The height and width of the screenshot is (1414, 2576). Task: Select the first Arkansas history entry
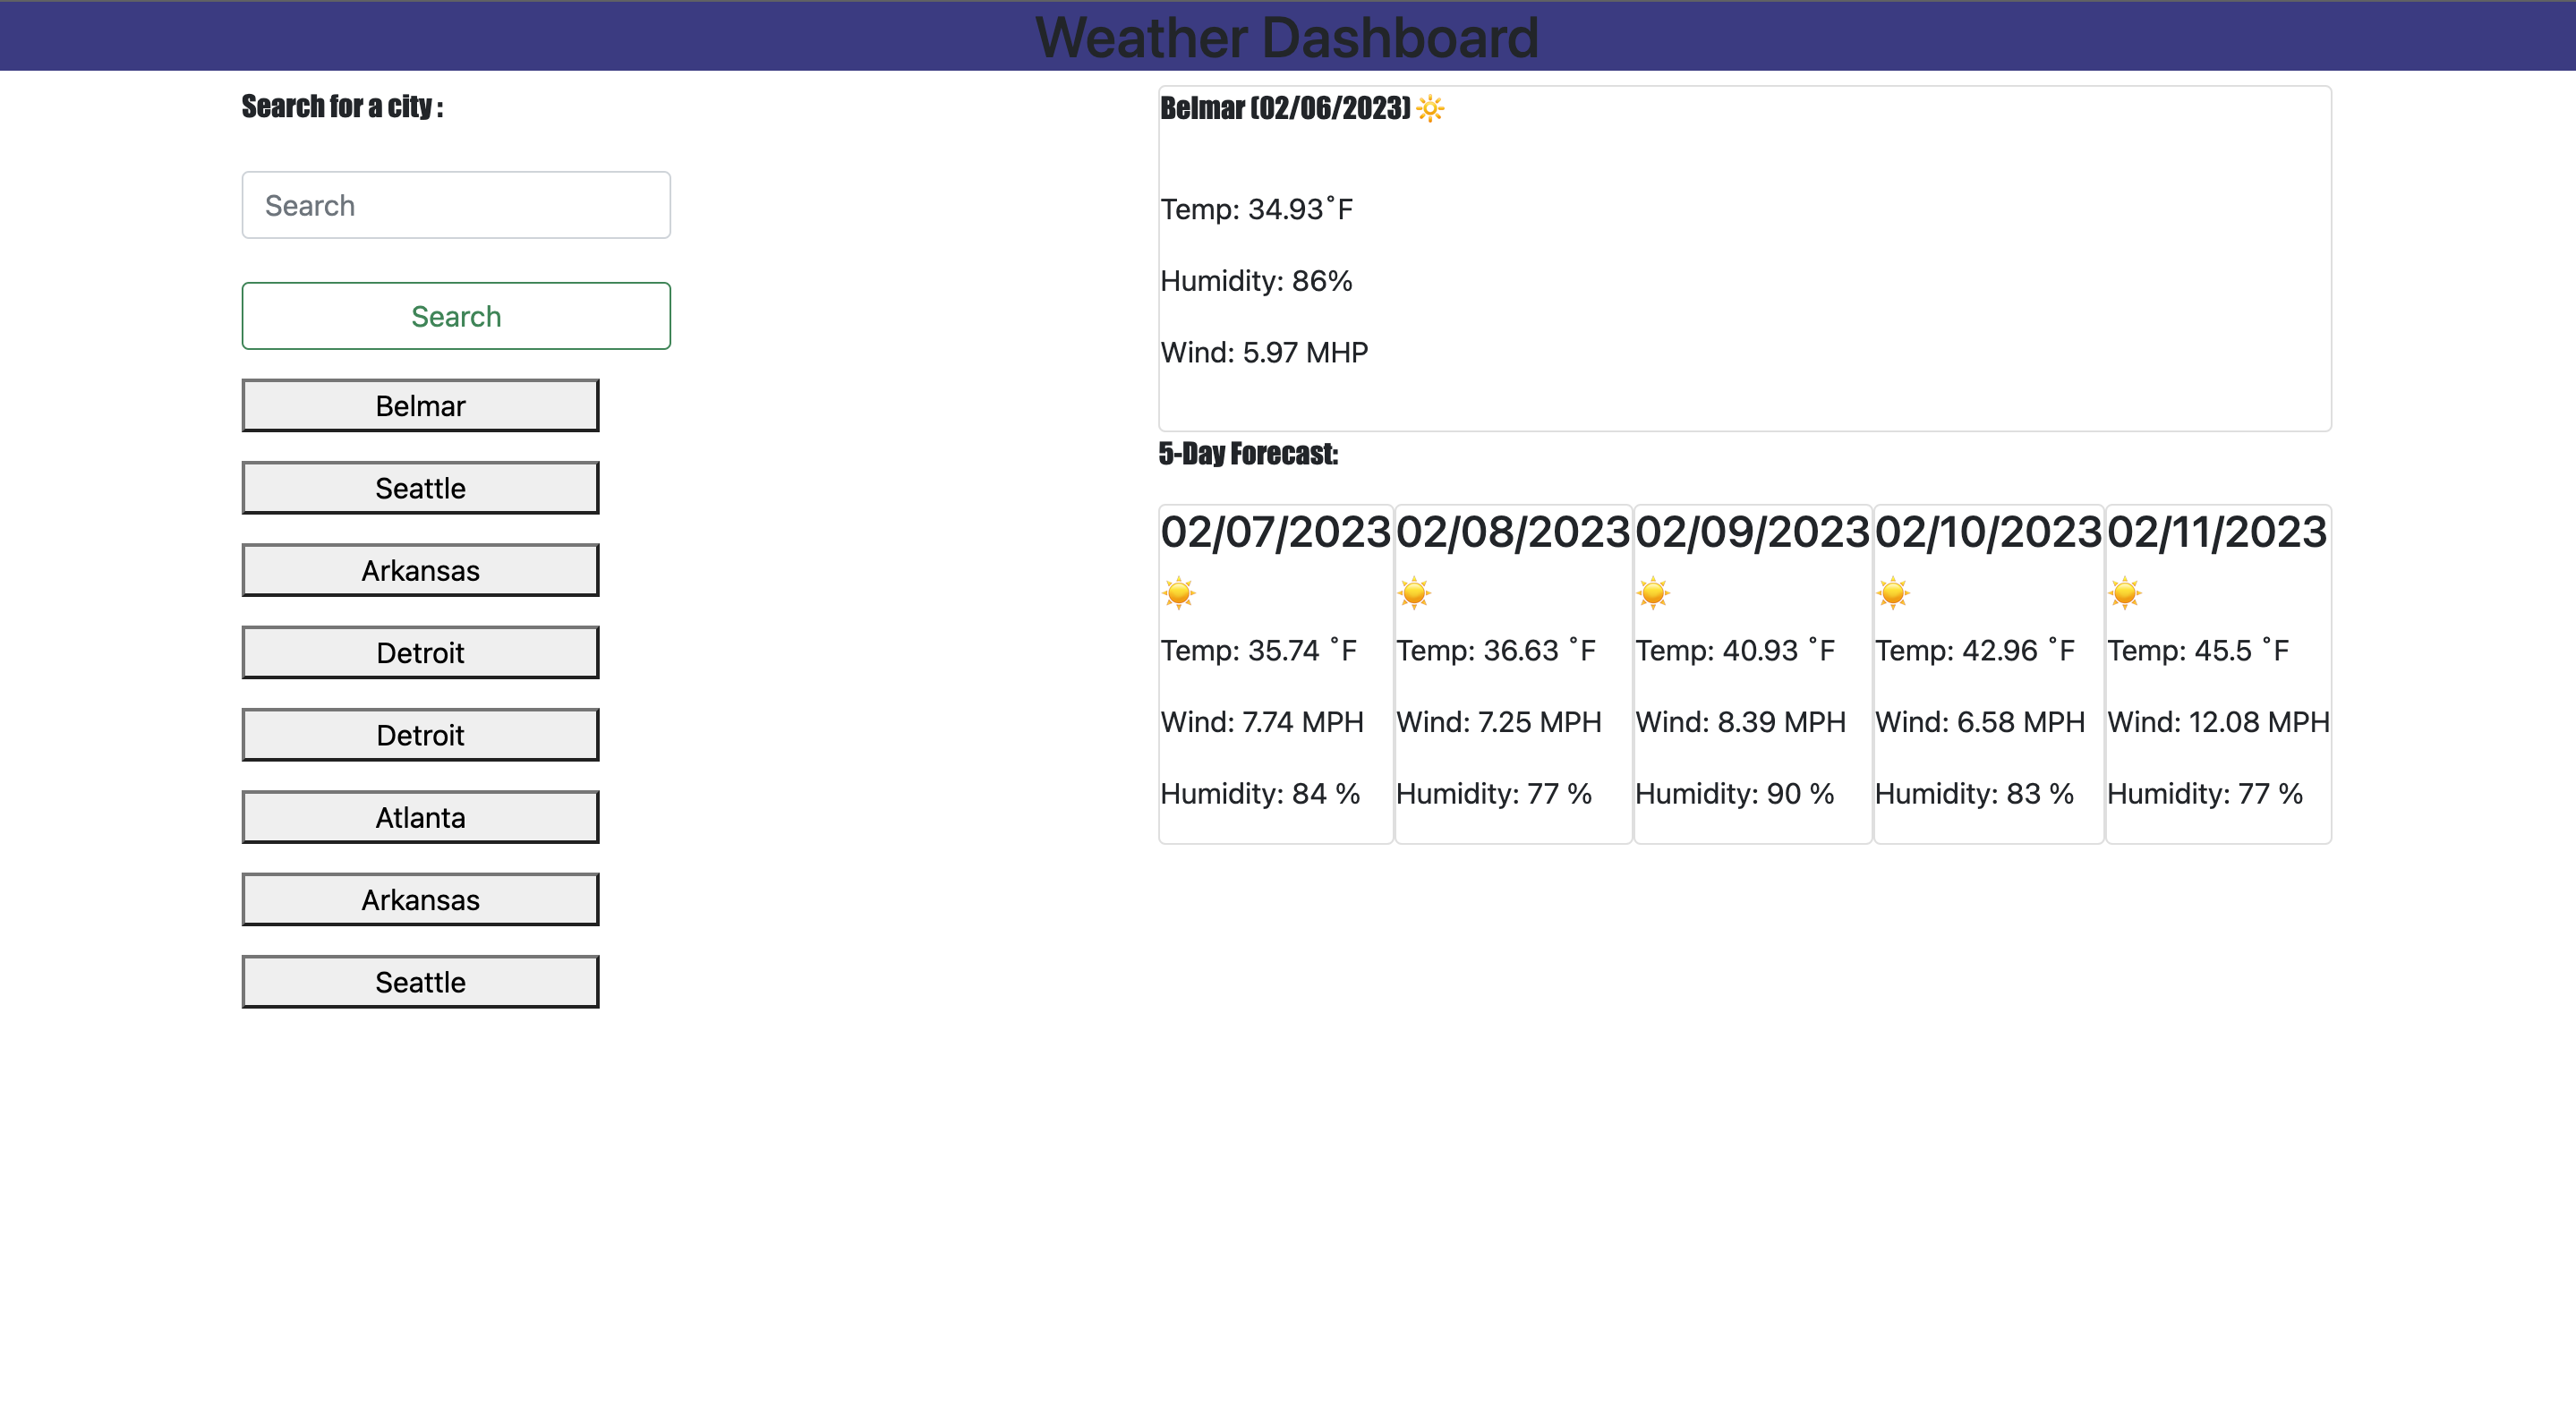point(420,570)
